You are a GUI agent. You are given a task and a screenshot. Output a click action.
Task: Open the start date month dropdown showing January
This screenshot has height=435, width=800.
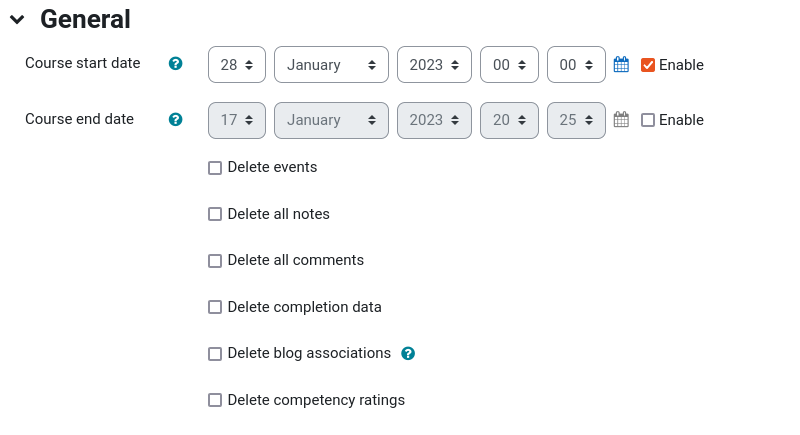tap(331, 65)
